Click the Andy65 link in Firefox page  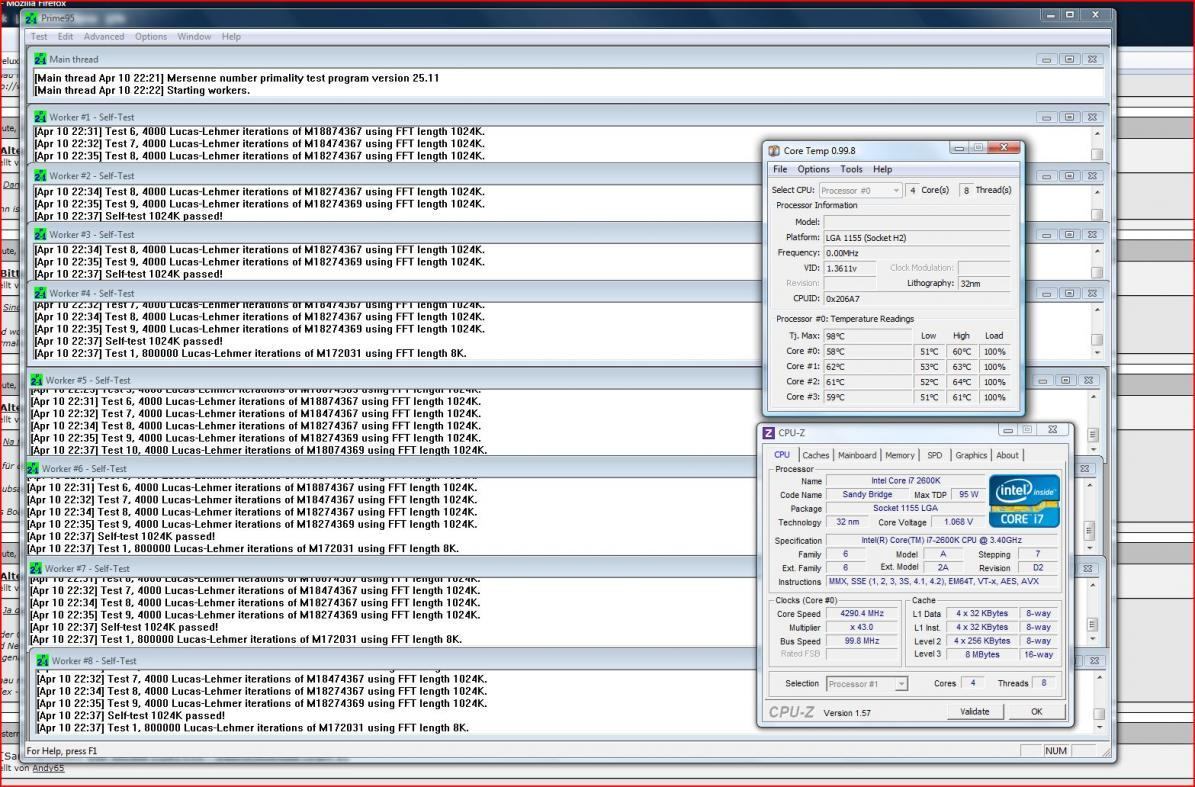click(48, 768)
